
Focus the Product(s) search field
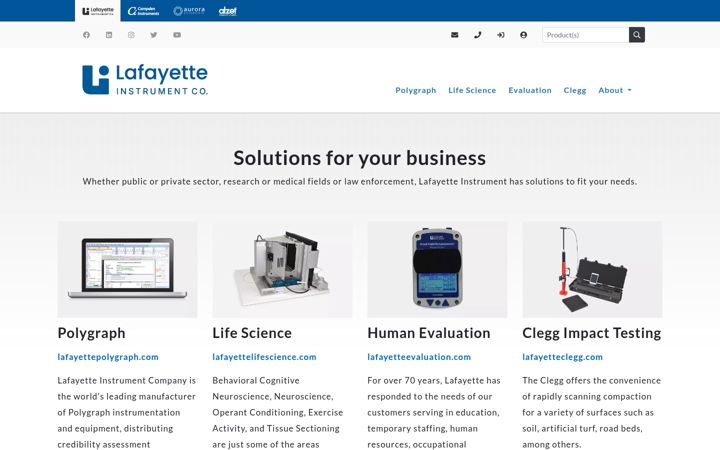(x=585, y=35)
